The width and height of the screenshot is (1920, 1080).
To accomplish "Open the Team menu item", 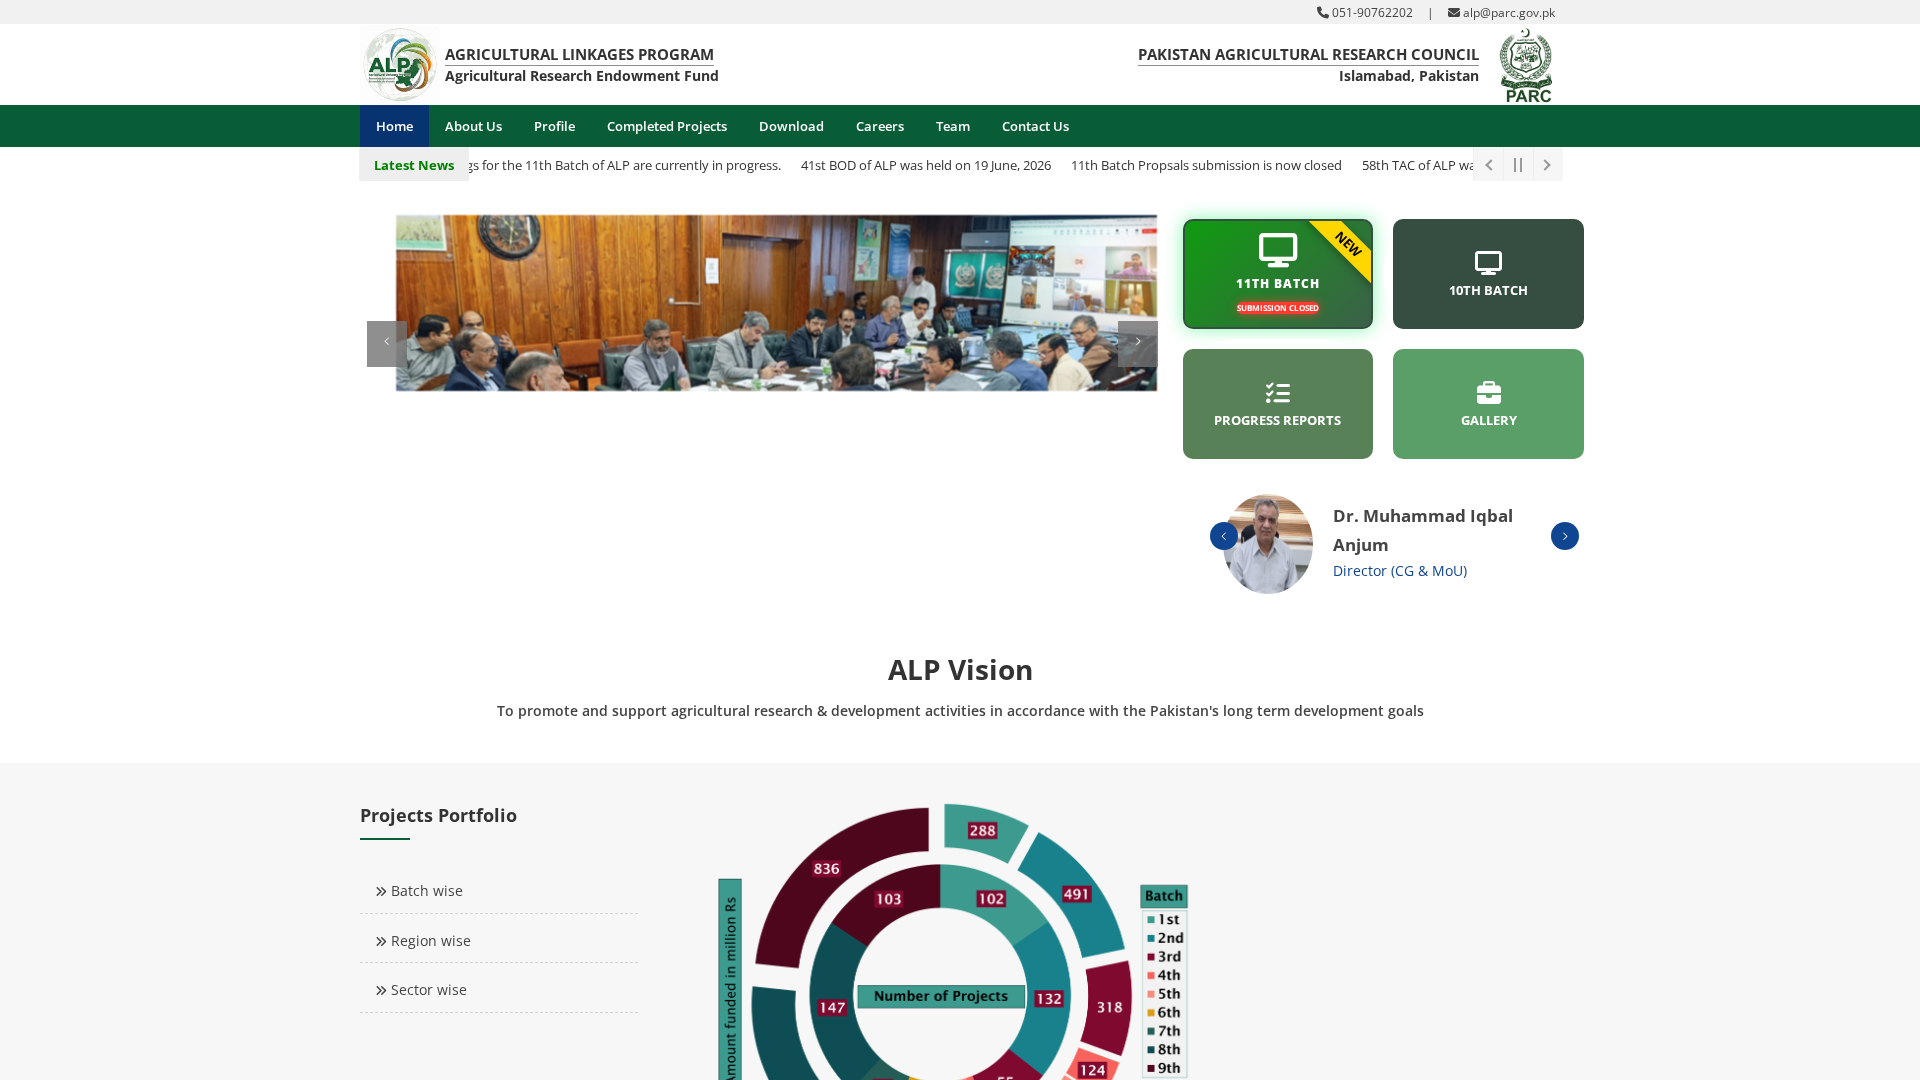I will (953, 126).
